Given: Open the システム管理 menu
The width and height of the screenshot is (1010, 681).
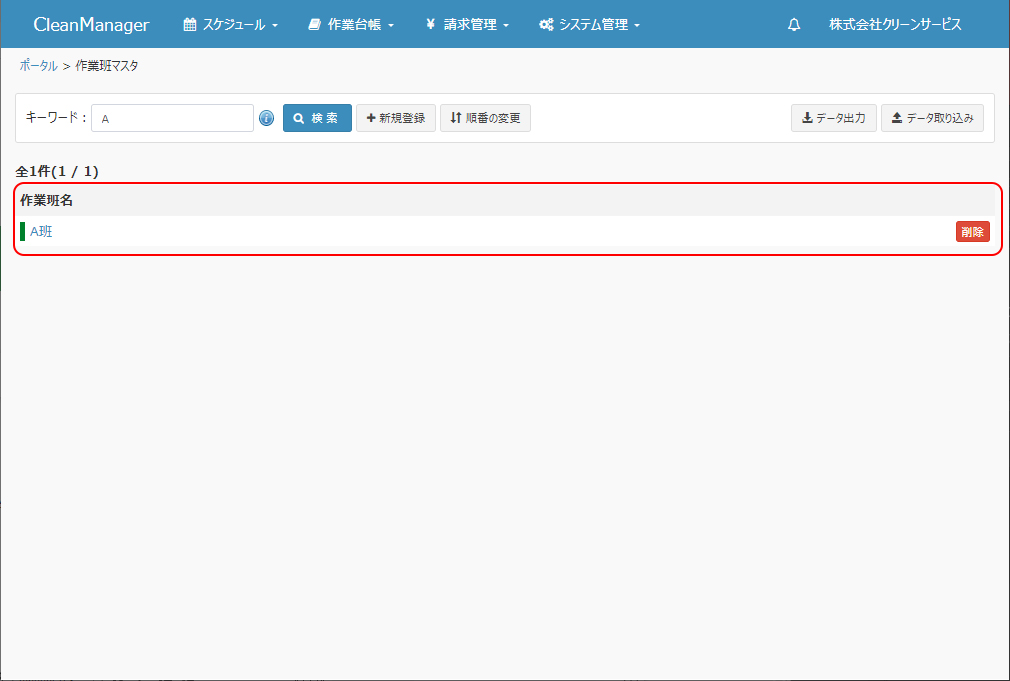Looking at the screenshot, I should pyautogui.click(x=589, y=24).
